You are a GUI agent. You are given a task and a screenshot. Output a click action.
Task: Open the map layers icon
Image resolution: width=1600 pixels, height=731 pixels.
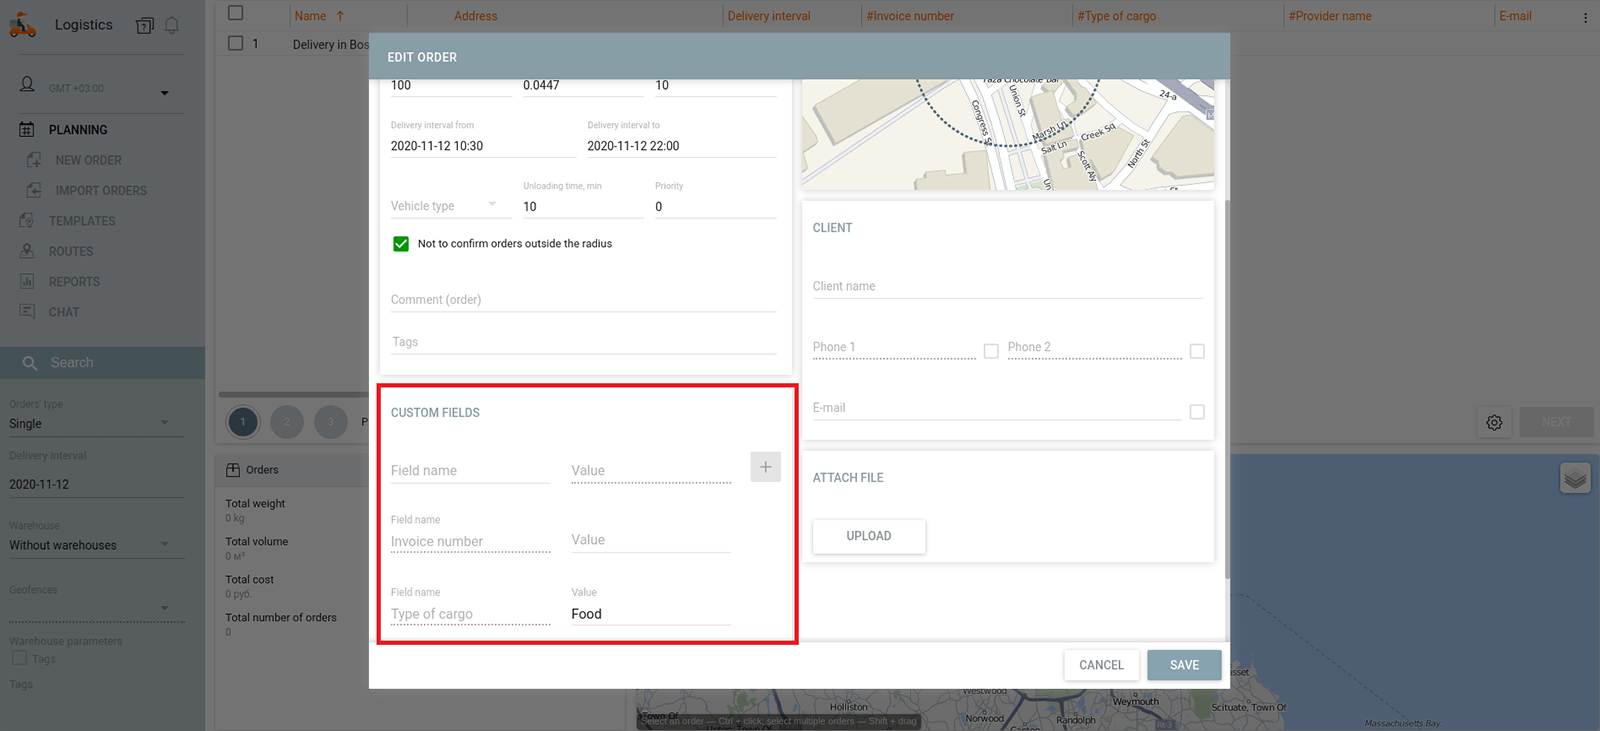tap(1575, 479)
